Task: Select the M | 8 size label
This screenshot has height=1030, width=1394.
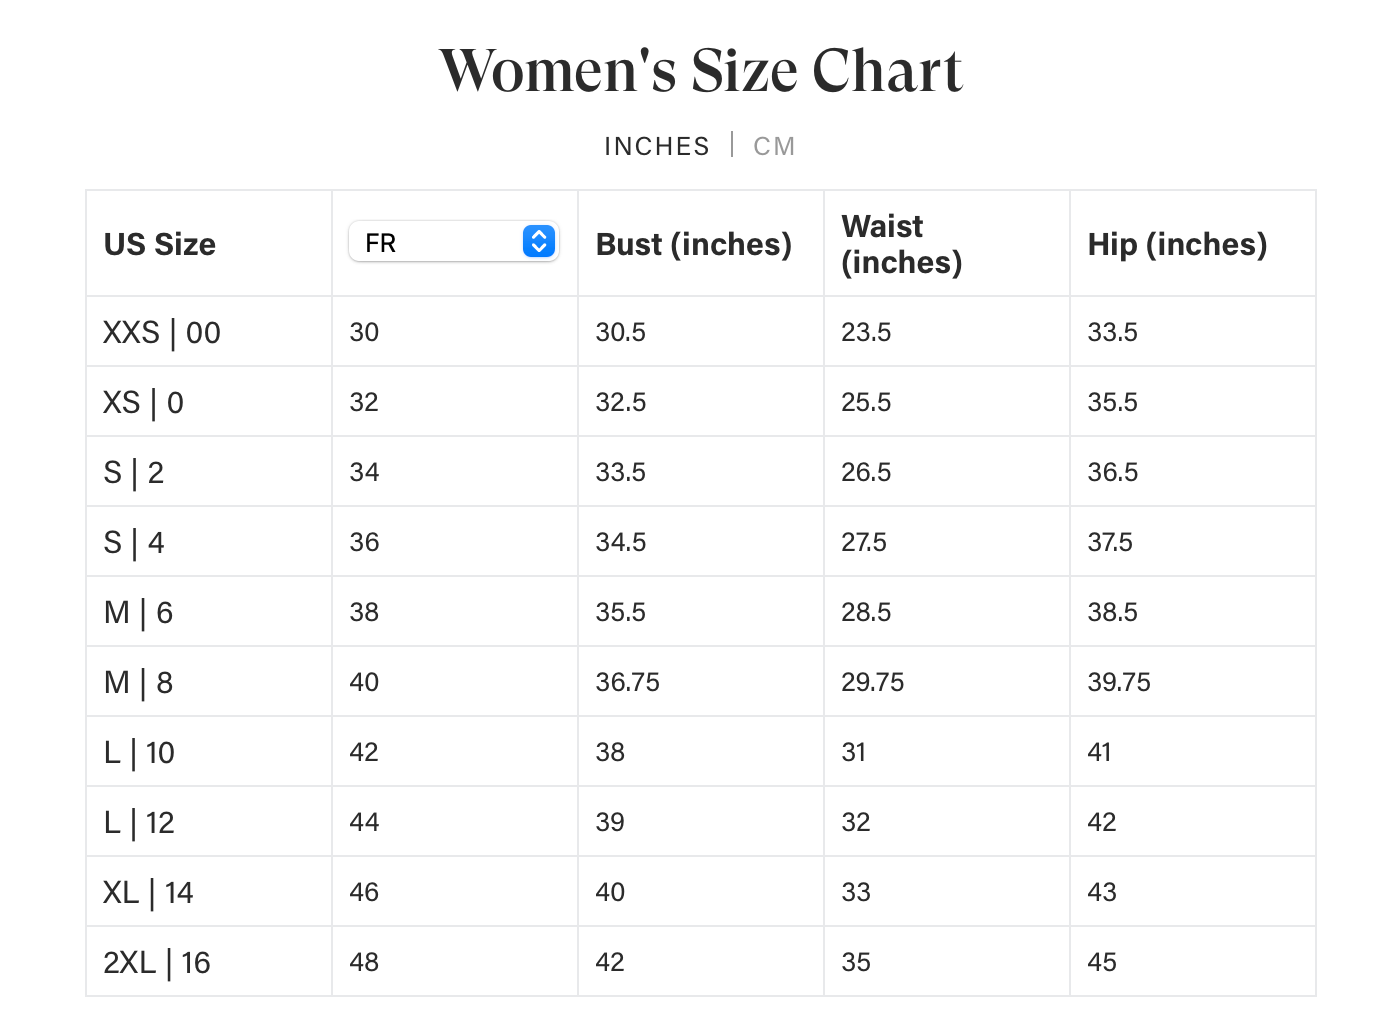Action: click(x=139, y=682)
